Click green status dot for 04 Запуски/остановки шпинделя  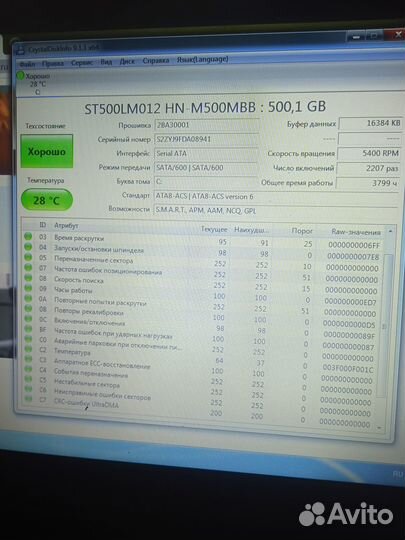point(28,247)
